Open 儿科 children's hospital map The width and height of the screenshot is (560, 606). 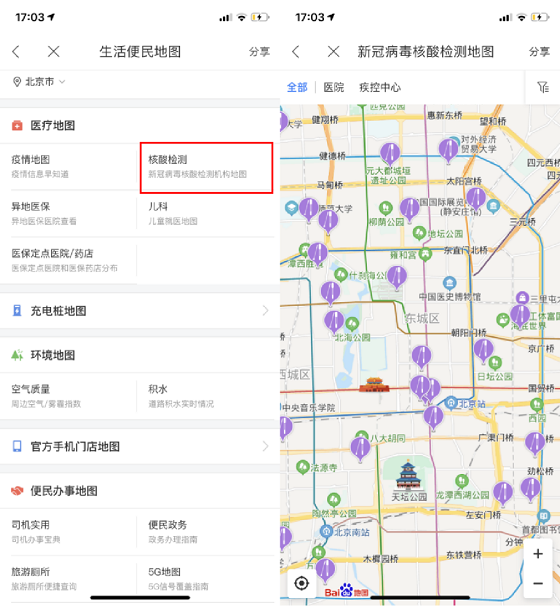[206, 213]
